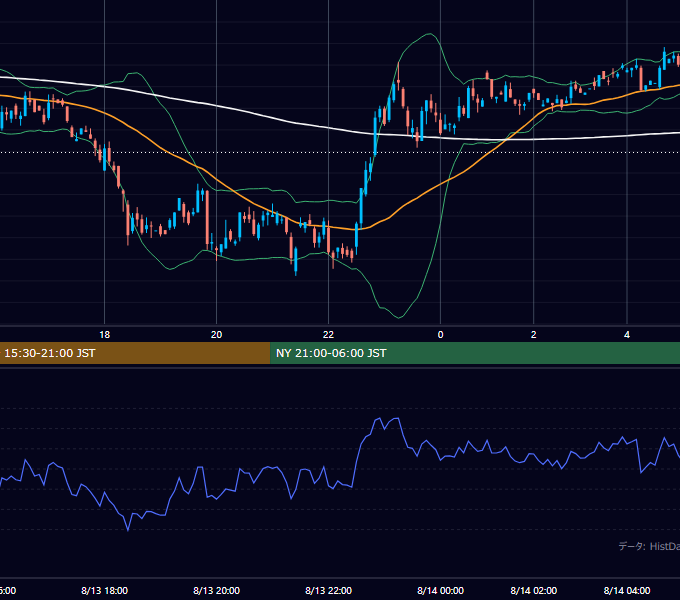Image resolution: width=680 pixels, height=600 pixels.
Task: Click the hour label 2 on chart axis
Action: tap(533, 335)
